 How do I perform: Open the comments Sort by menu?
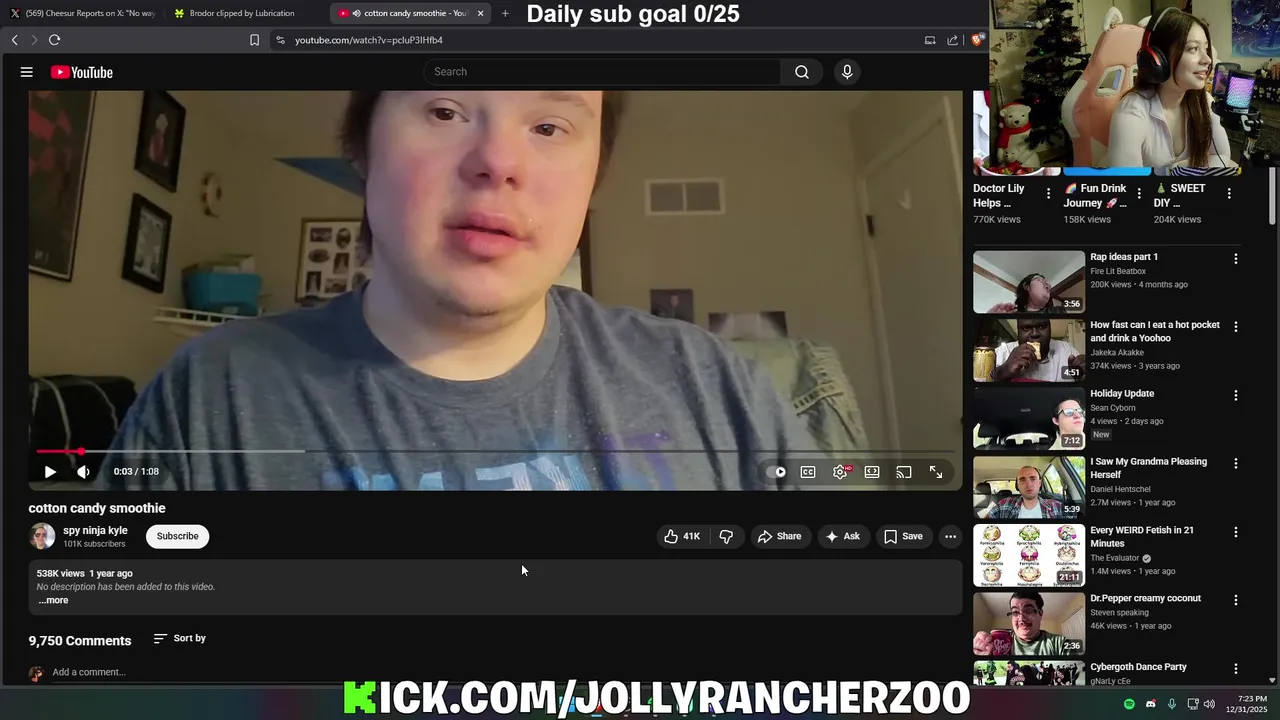179,639
